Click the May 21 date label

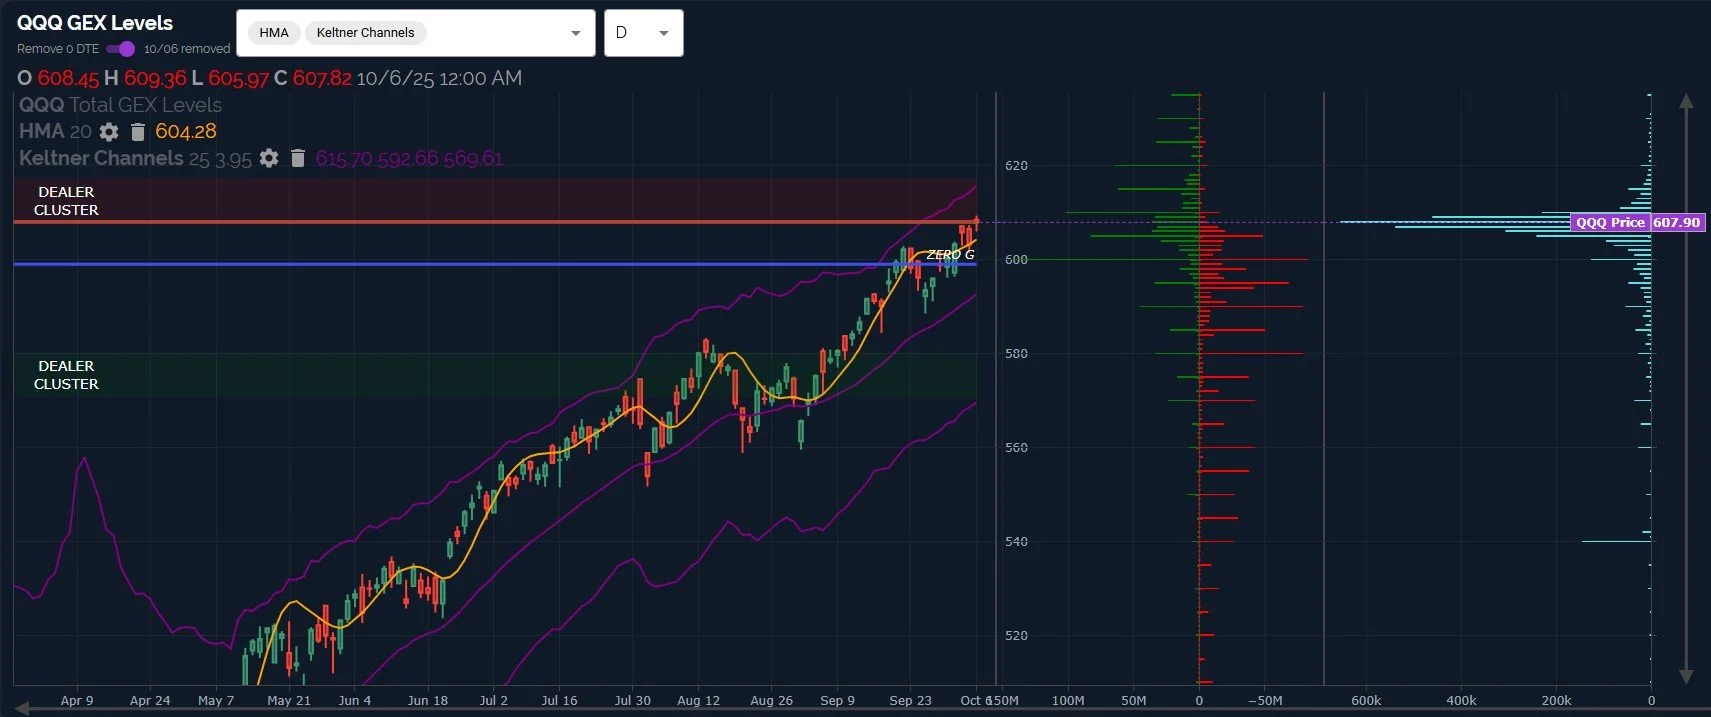[x=289, y=700]
